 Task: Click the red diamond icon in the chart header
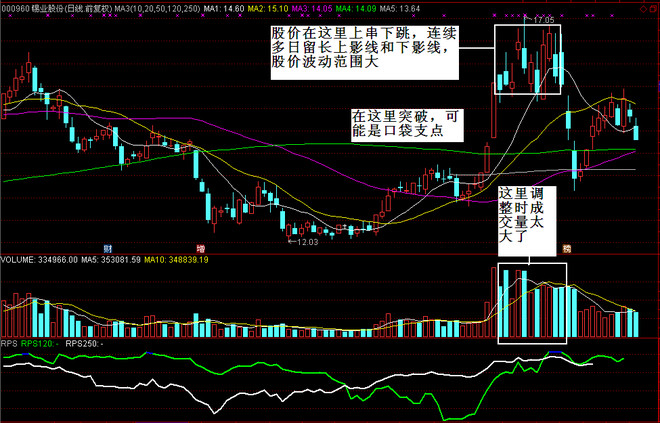(642, 9)
